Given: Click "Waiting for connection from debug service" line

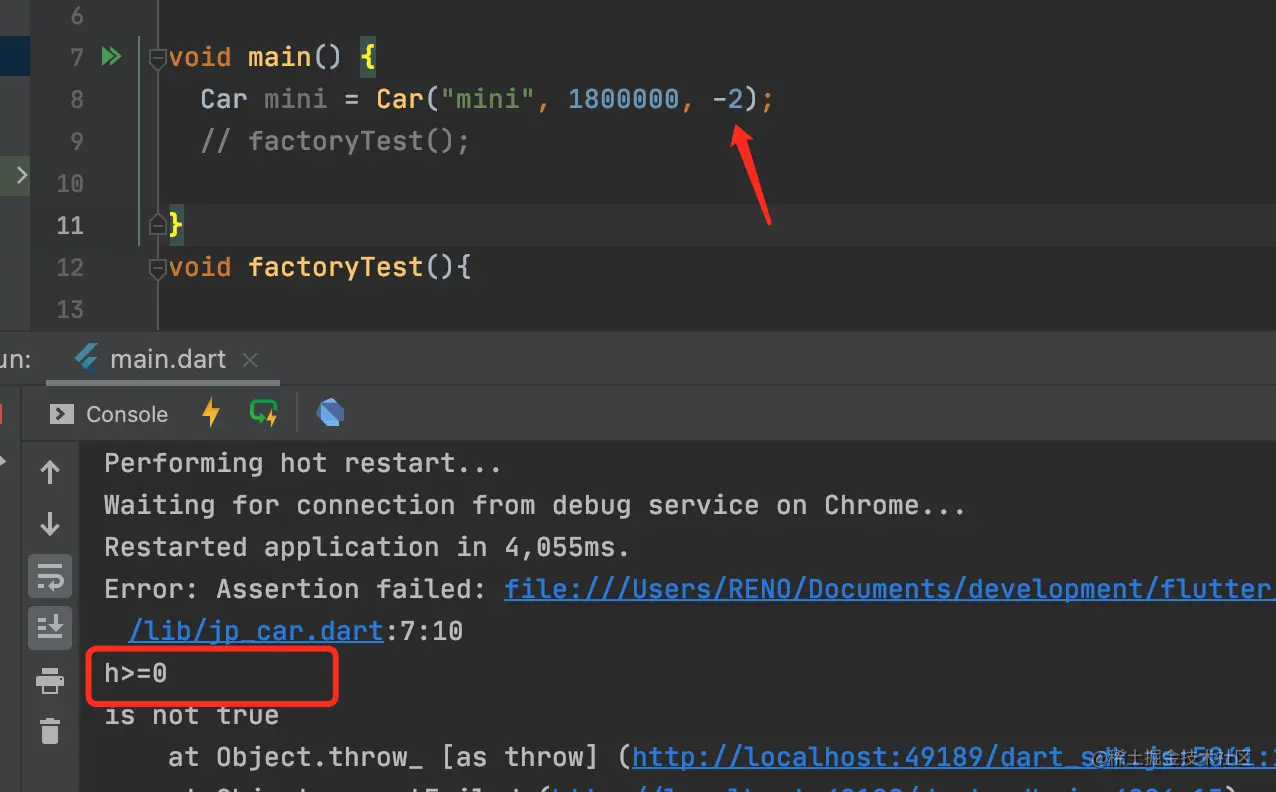Looking at the screenshot, I should [535, 505].
